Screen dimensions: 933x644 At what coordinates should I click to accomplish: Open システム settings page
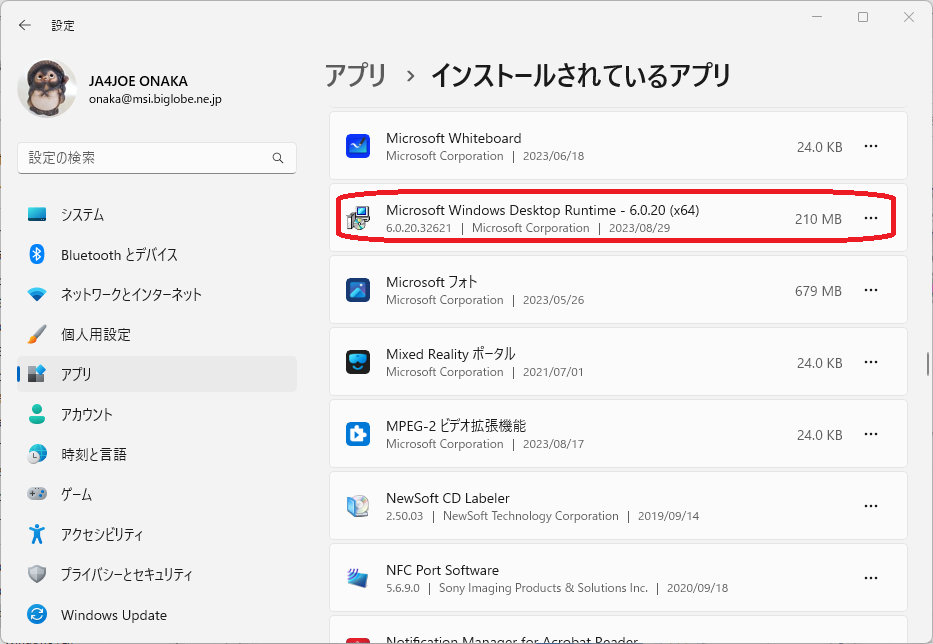point(157,214)
